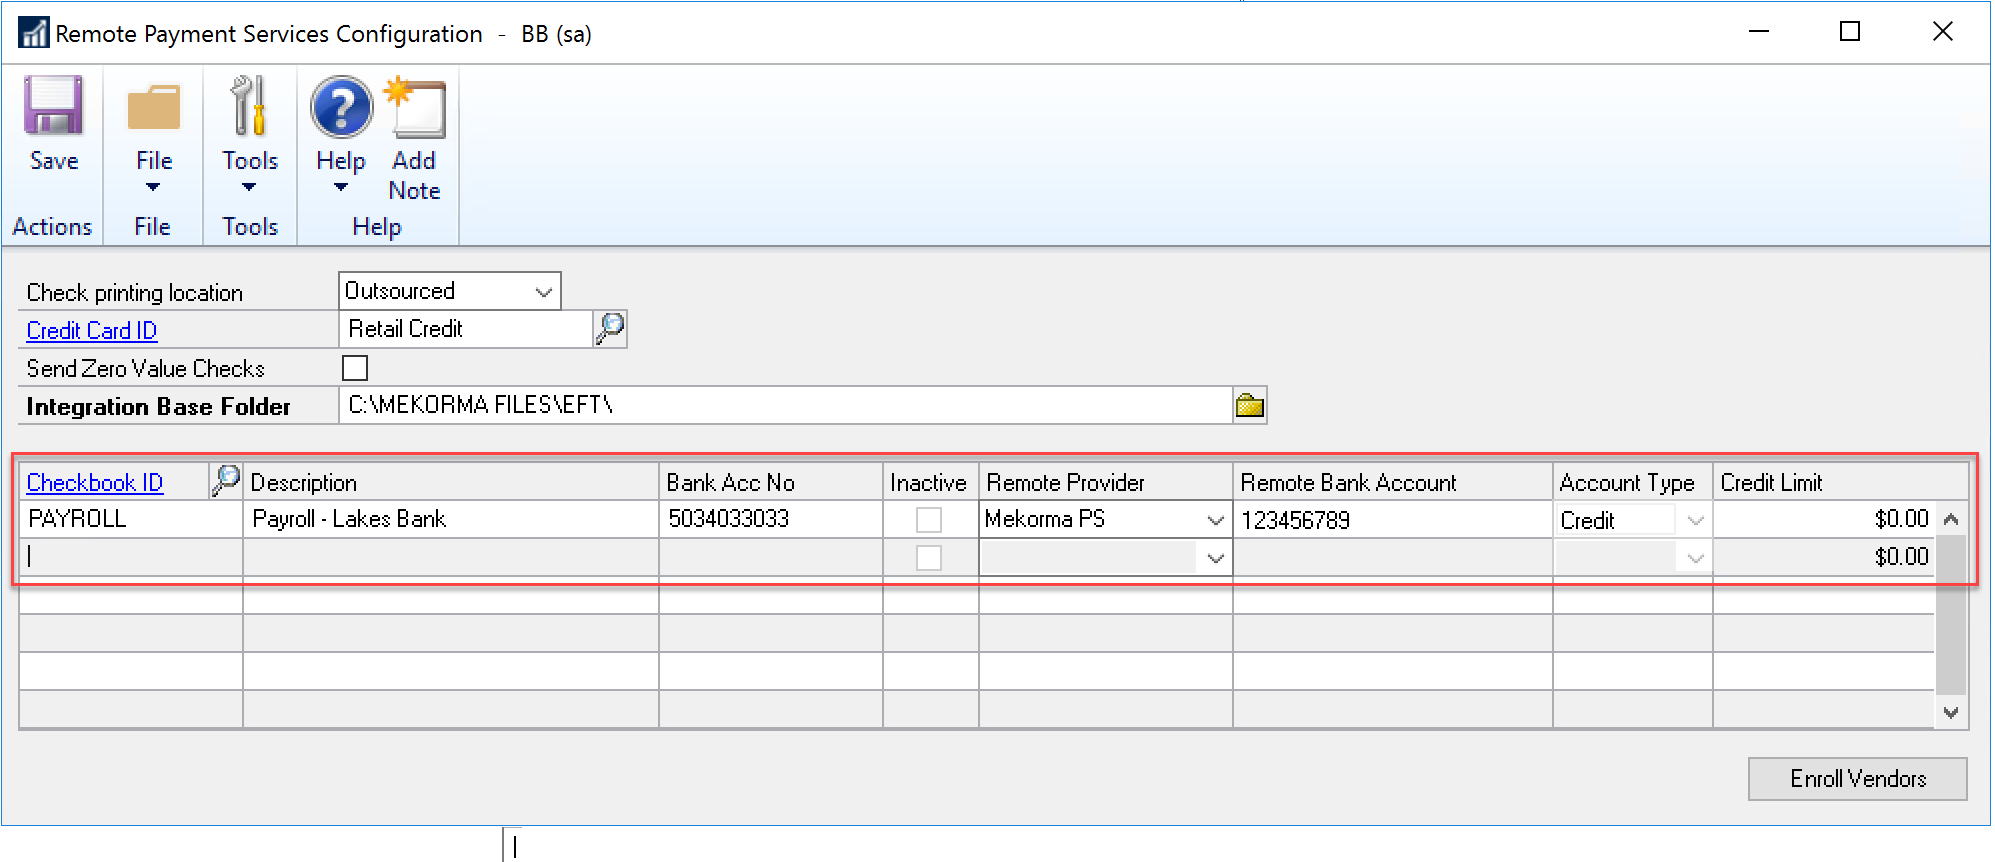Screen dimensions: 1995x862
Task: Click the Save floppy disk icon
Action: [53, 108]
